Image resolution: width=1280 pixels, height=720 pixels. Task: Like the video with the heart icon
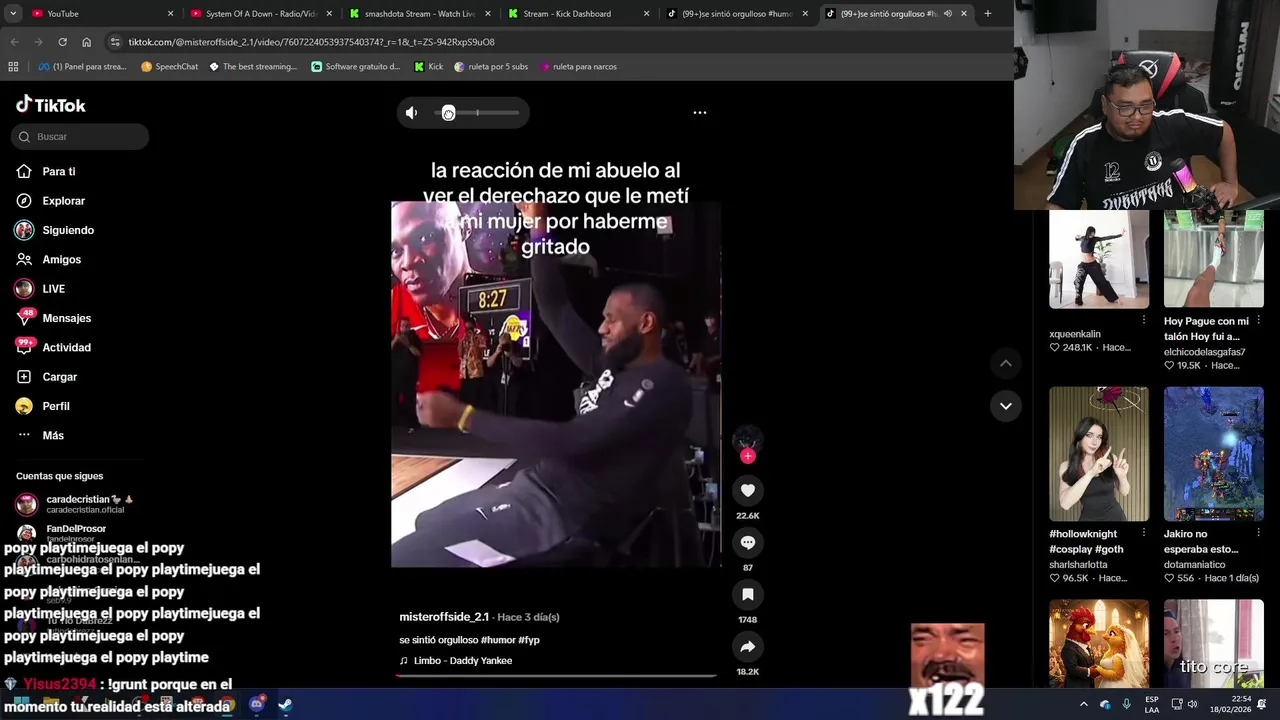point(747,490)
